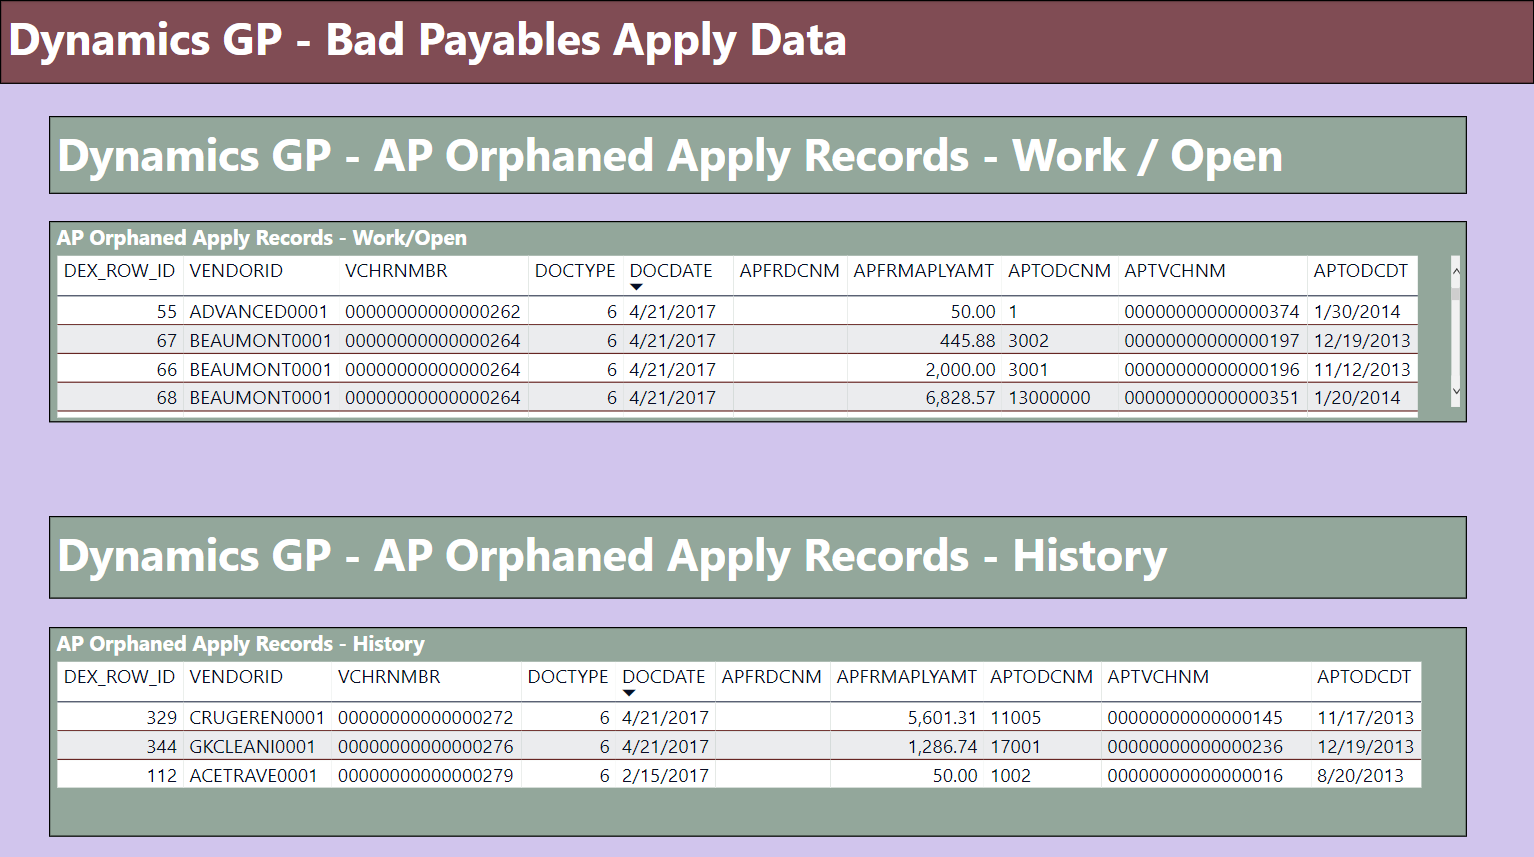This screenshot has height=857, width=1534.
Task: Select voucher number 00000000000000262
Action: pos(432,312)
